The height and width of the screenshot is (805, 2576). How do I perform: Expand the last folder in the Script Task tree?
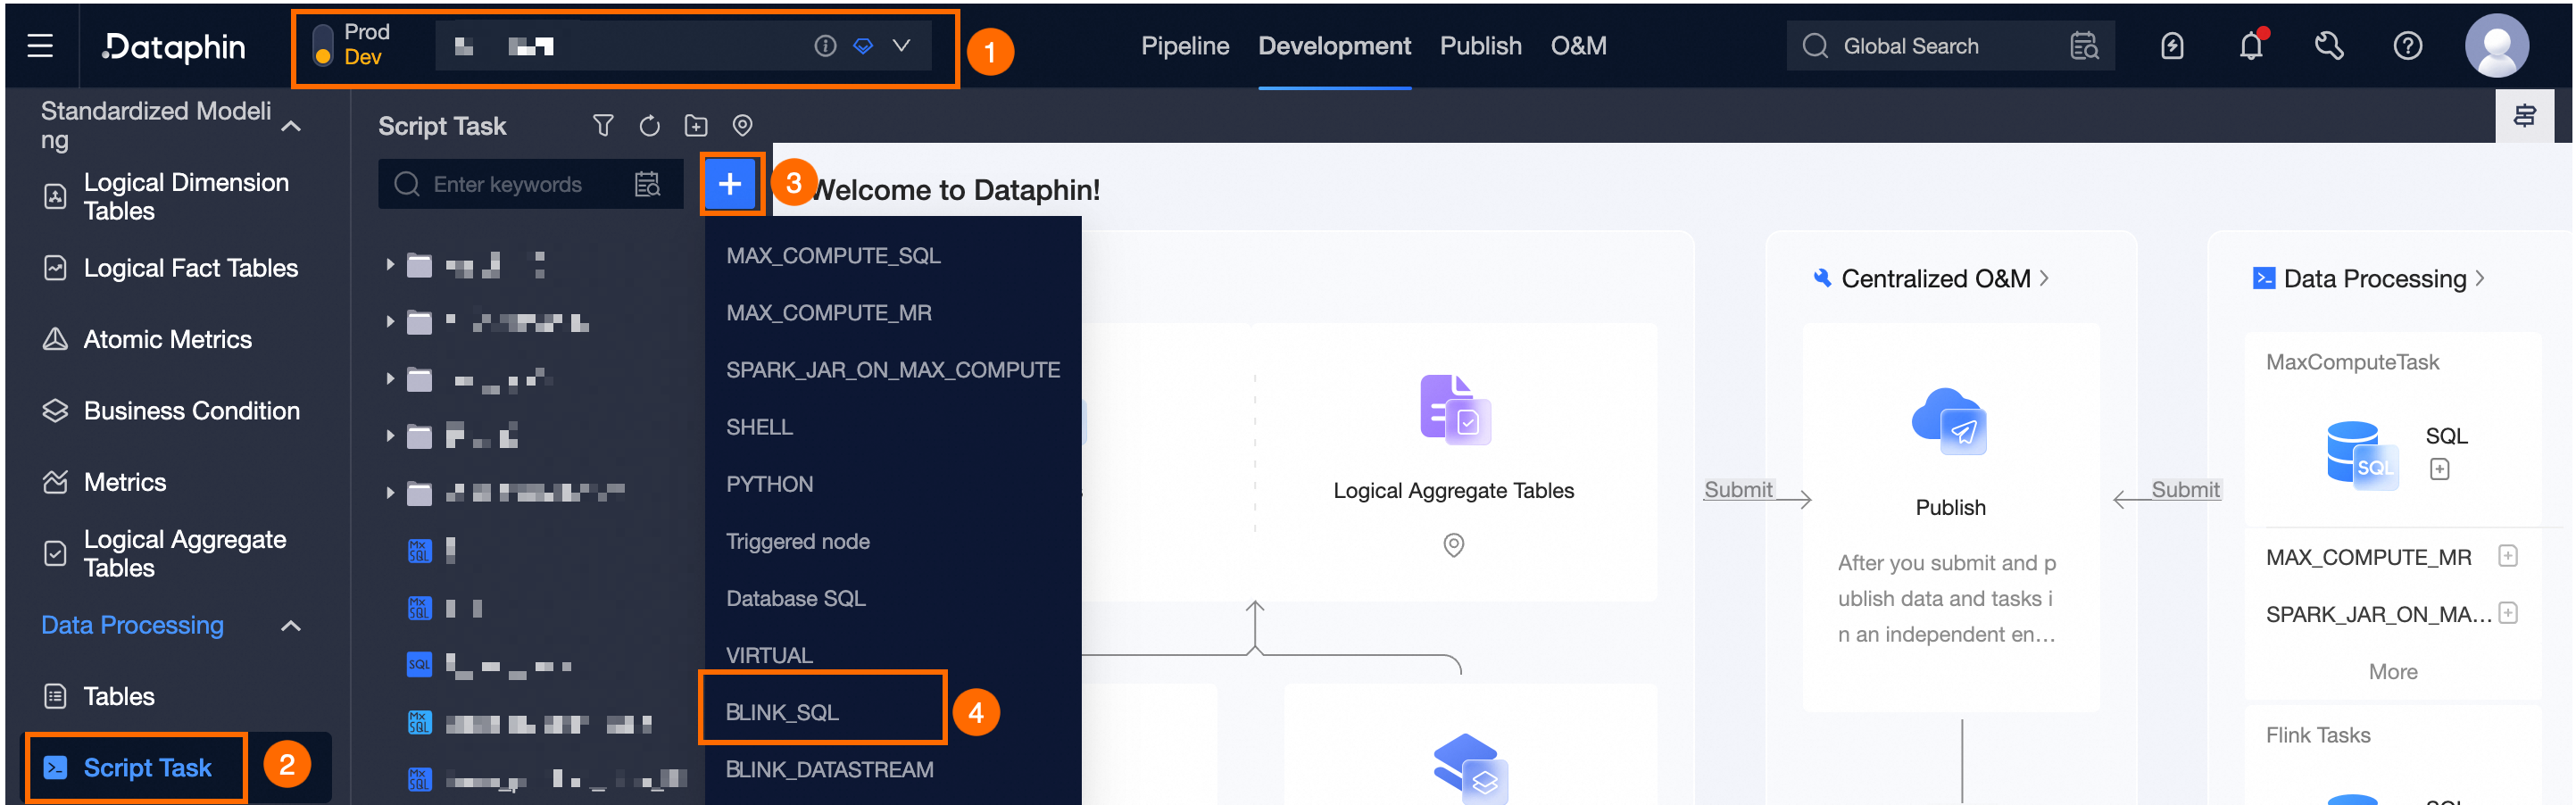click(x=390, y=493)
